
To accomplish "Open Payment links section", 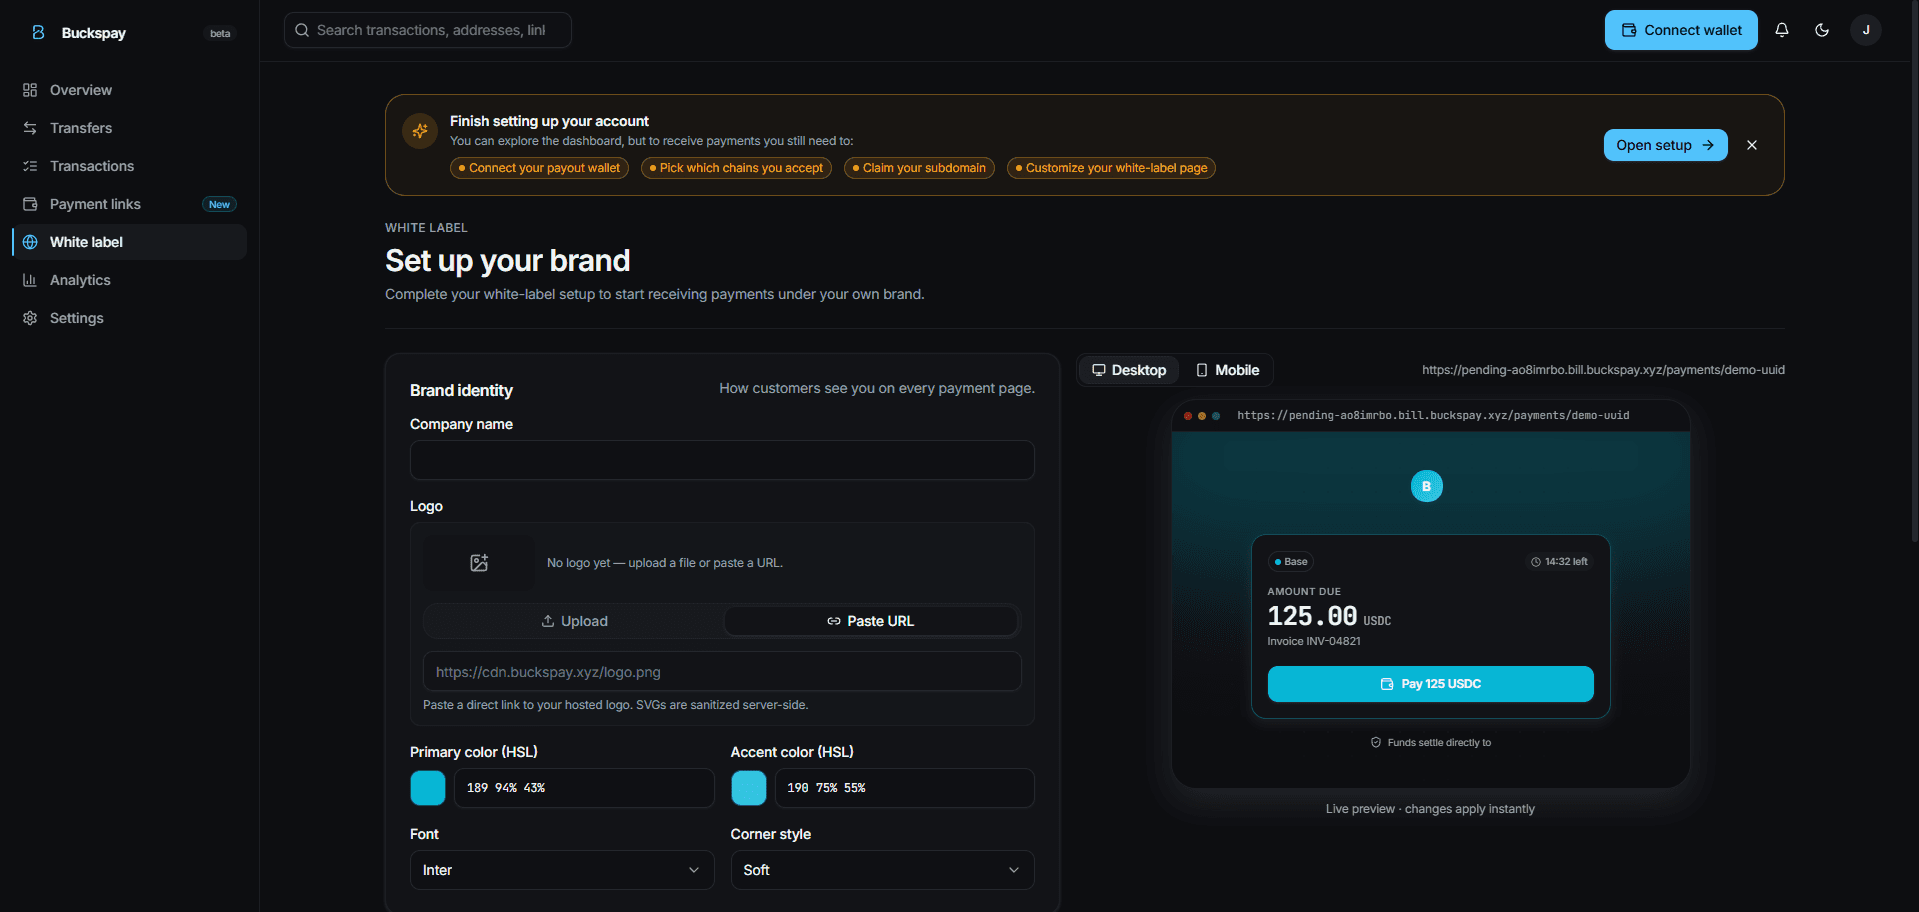I will 129,204.
